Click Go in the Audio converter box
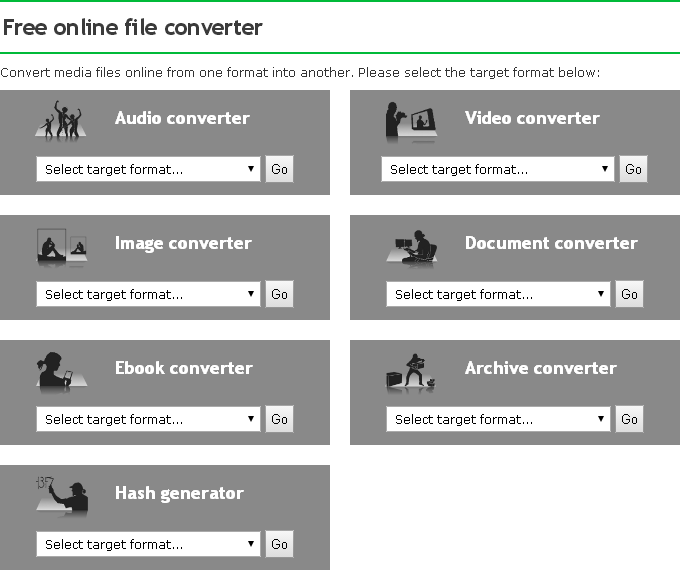The height and width of the screenshot is (571, 682). [279, 169]
